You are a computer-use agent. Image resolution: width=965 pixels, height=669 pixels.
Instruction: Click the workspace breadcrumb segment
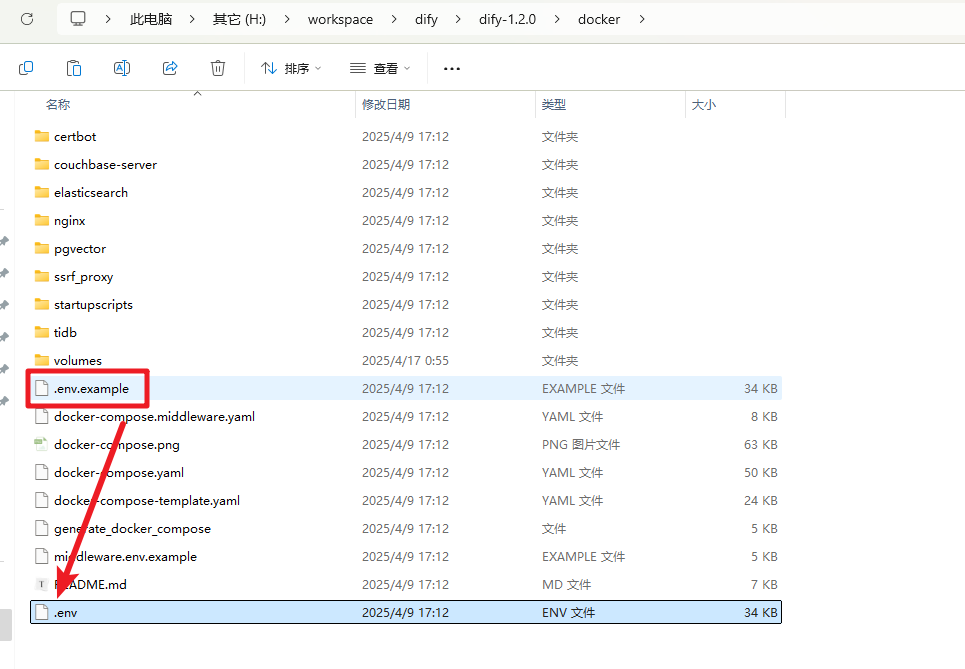tap(340, 19)
